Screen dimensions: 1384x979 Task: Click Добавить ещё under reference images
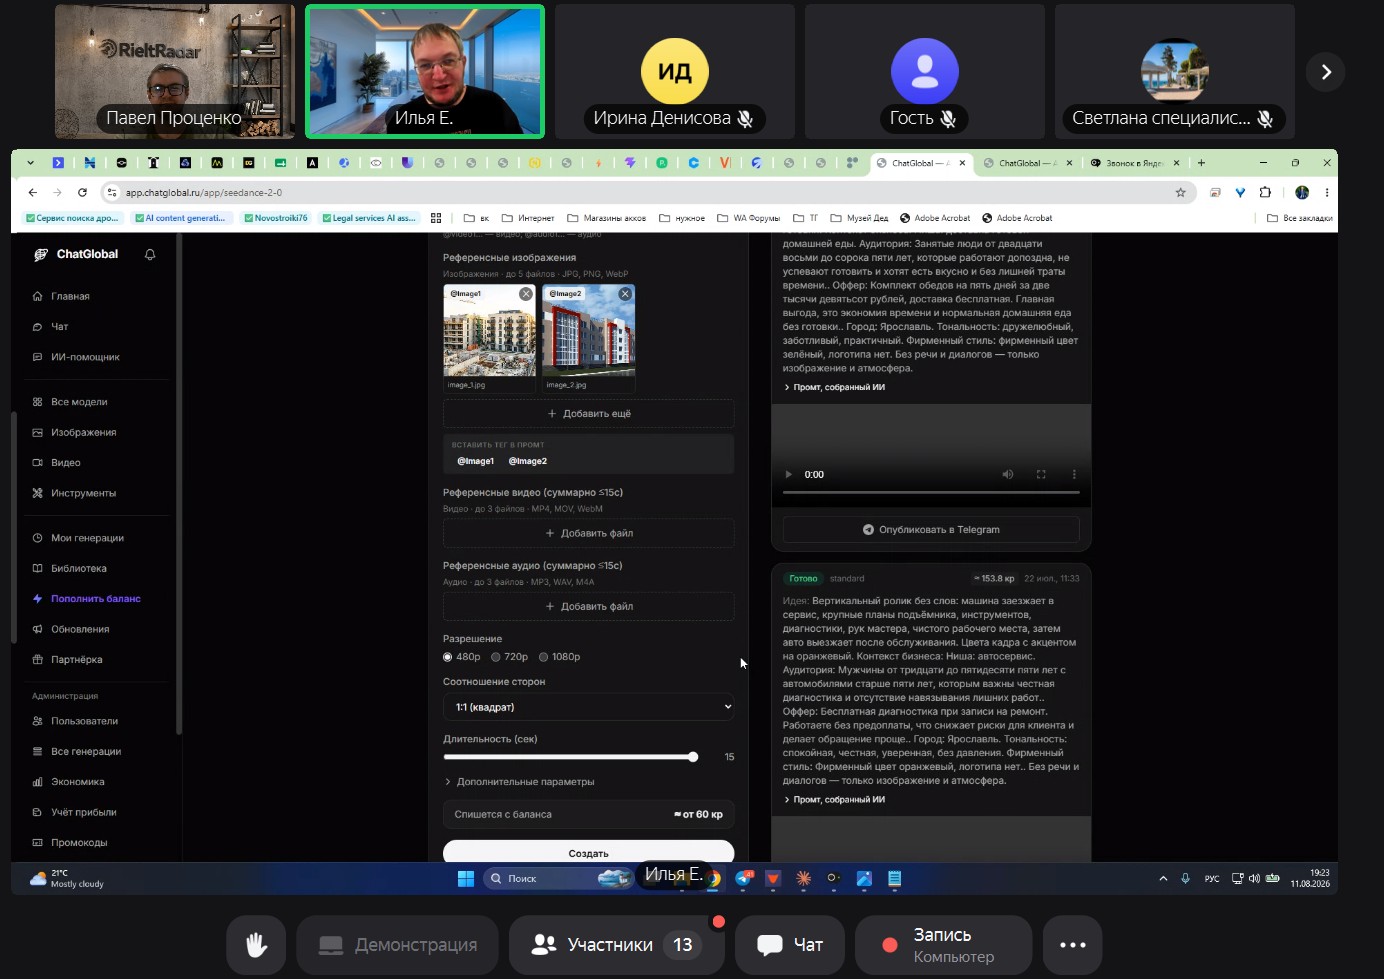[x=588, y=414]
